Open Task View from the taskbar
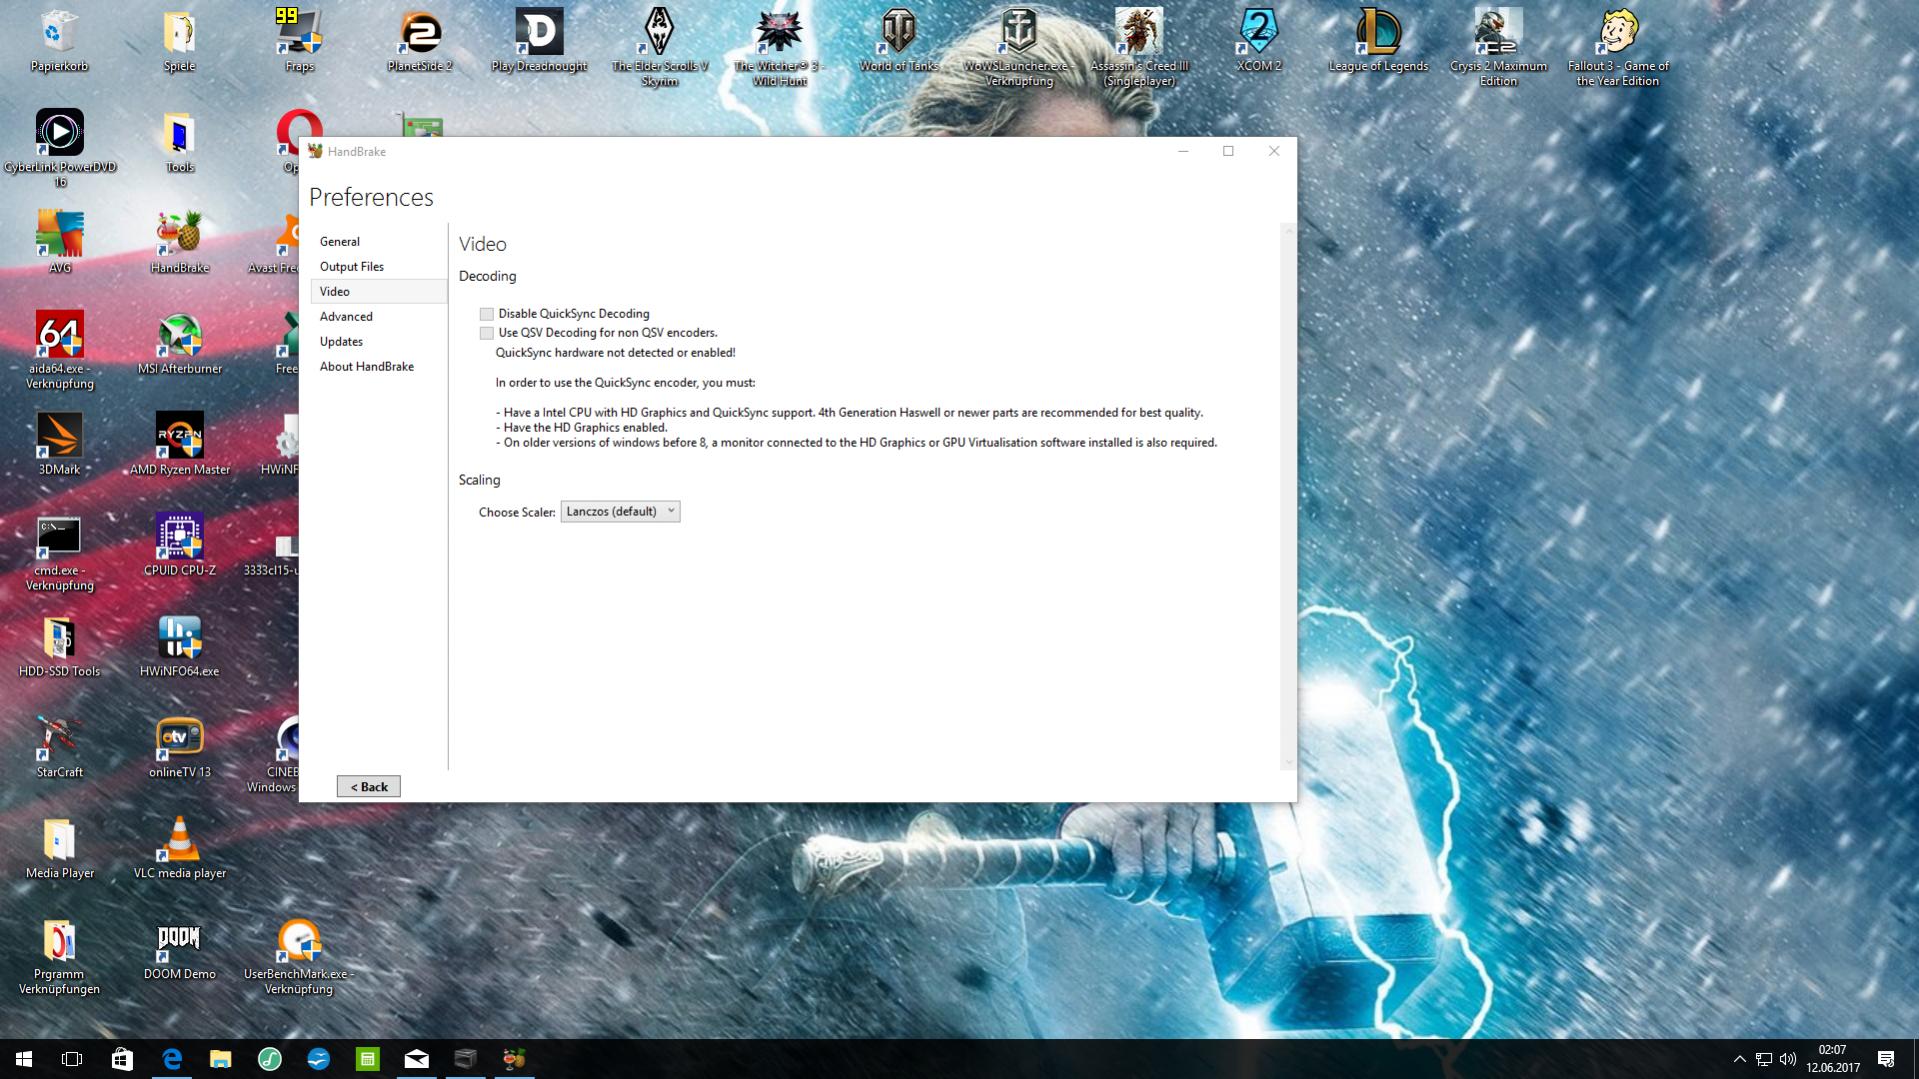The width and height of the screenshot is (1919, 1079). click(72, 1059)
